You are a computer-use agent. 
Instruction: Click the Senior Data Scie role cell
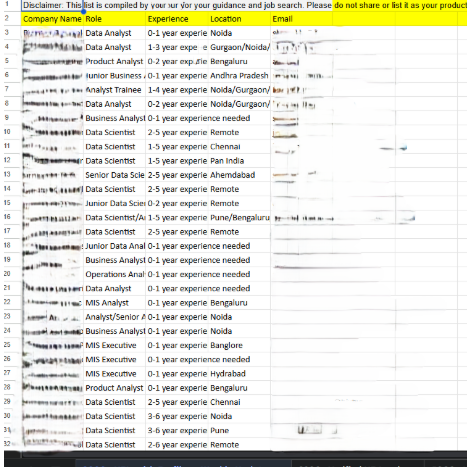(x=114, y=175)
